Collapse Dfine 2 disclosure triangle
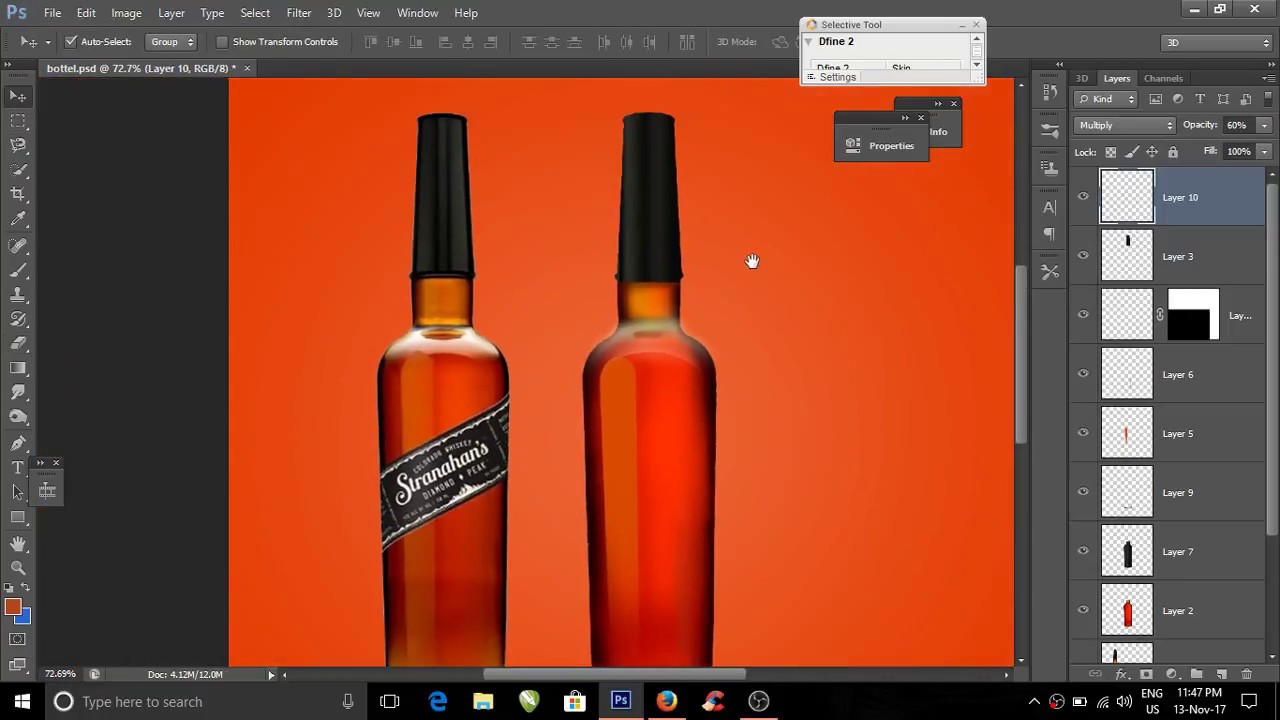The width and height of the screenshot is (1280, 720). (808, 42)
